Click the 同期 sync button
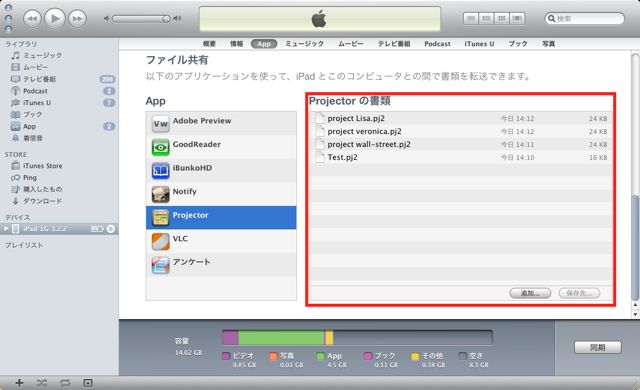 (x=598, y=347)
